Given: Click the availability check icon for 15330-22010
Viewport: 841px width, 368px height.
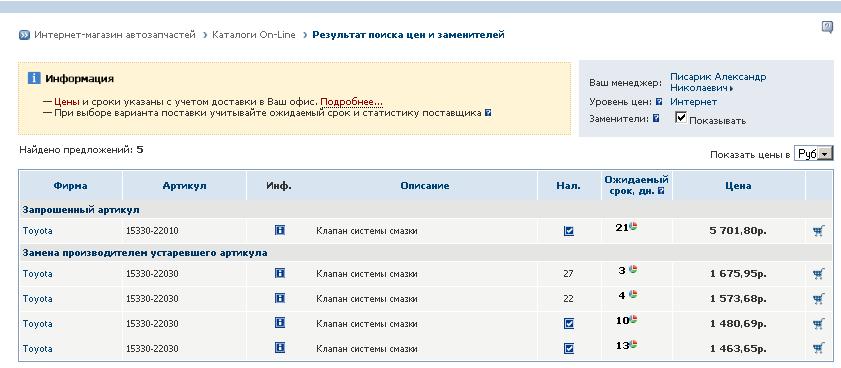Looking at the screenshot, I should click(569, 231).
